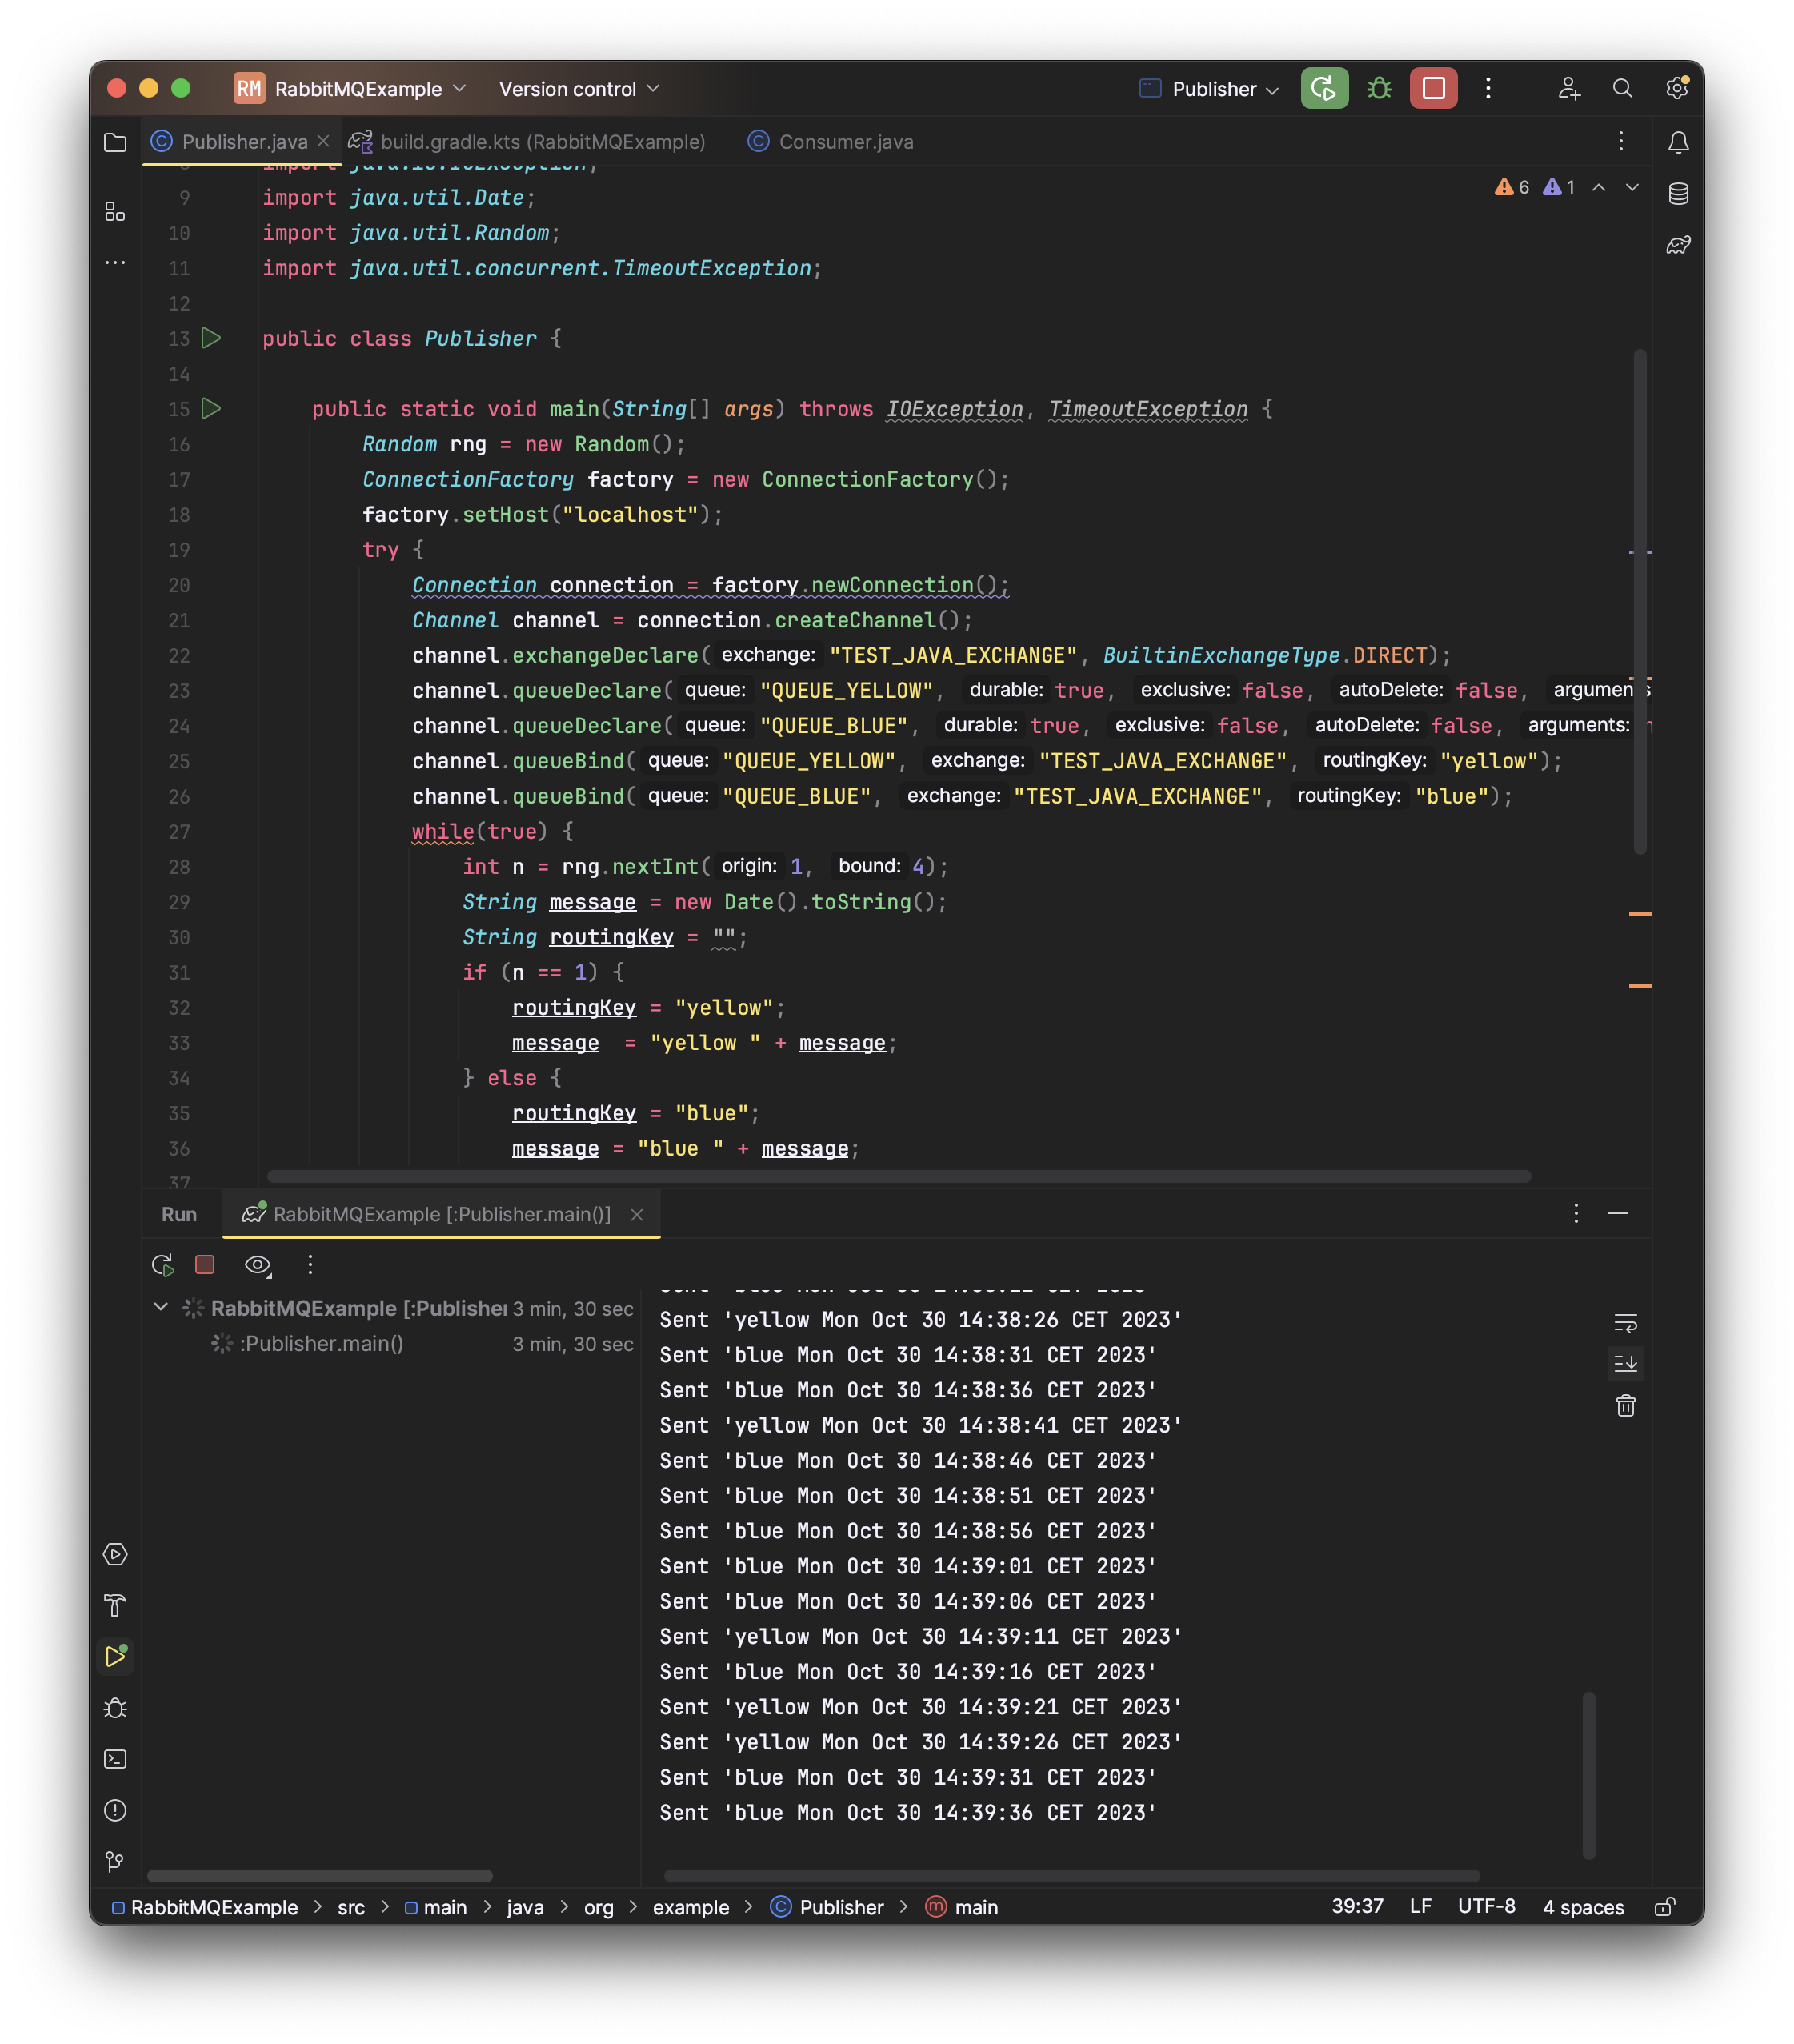This screenshot has height=2044, width=1794.
Task: Open the Problems tool window icon
Action: tap(115, 1810)
